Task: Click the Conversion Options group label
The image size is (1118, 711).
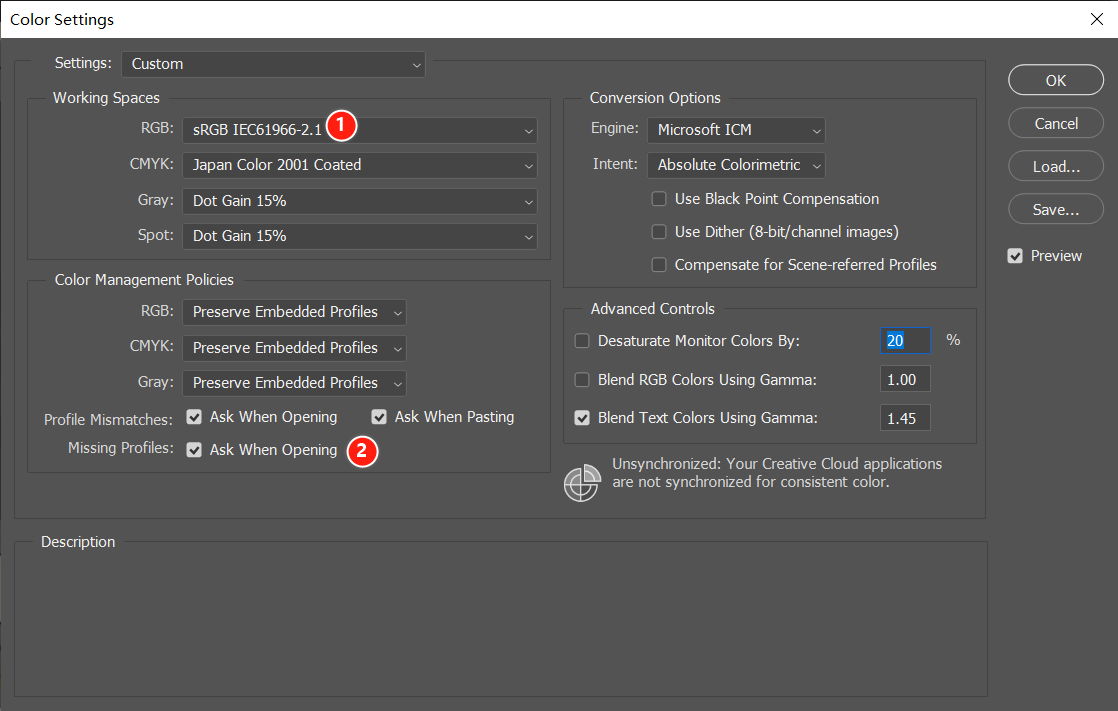Action: click(x=655, y=98)
